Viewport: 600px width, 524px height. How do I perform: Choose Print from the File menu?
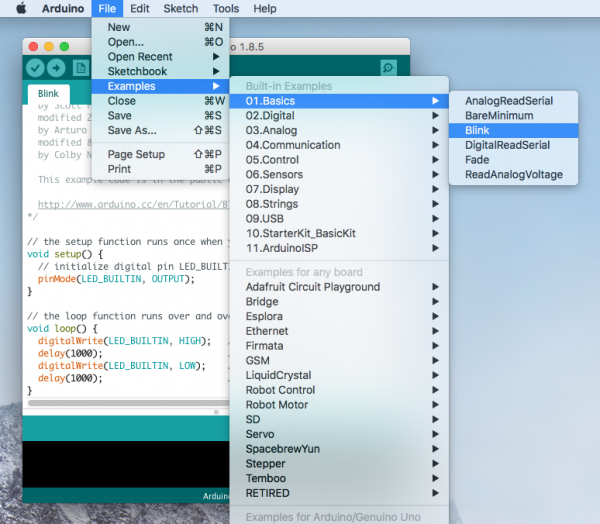(x=160, y=169)
